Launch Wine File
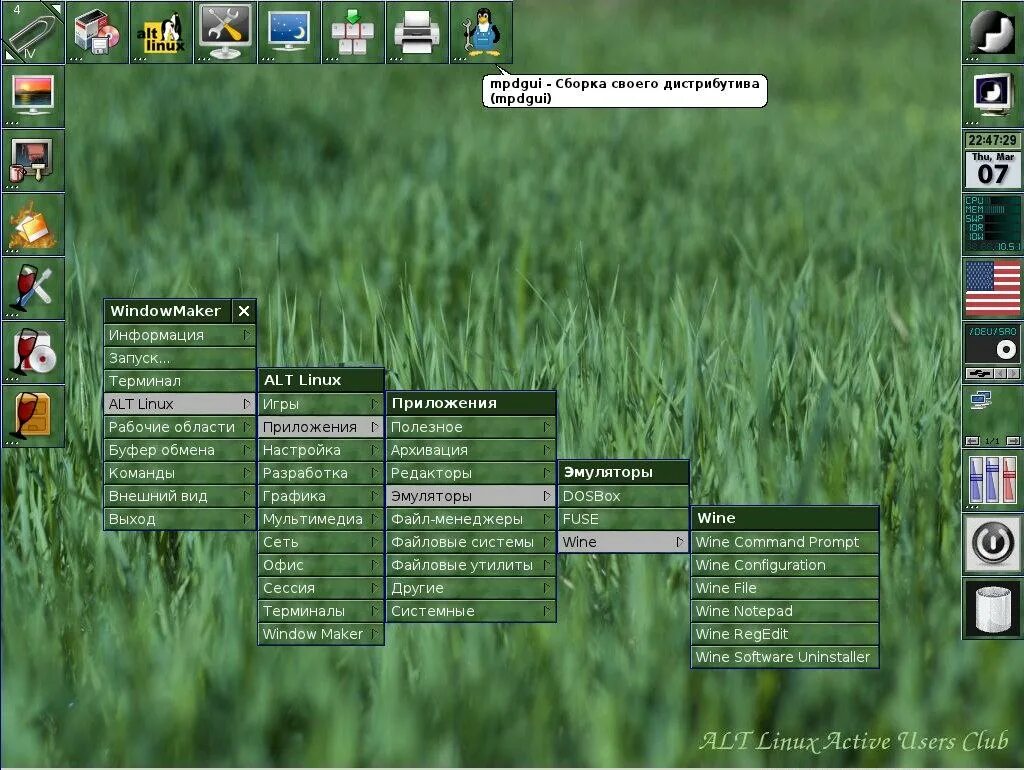Screen dimensions: 1024x770 point(784,588)
